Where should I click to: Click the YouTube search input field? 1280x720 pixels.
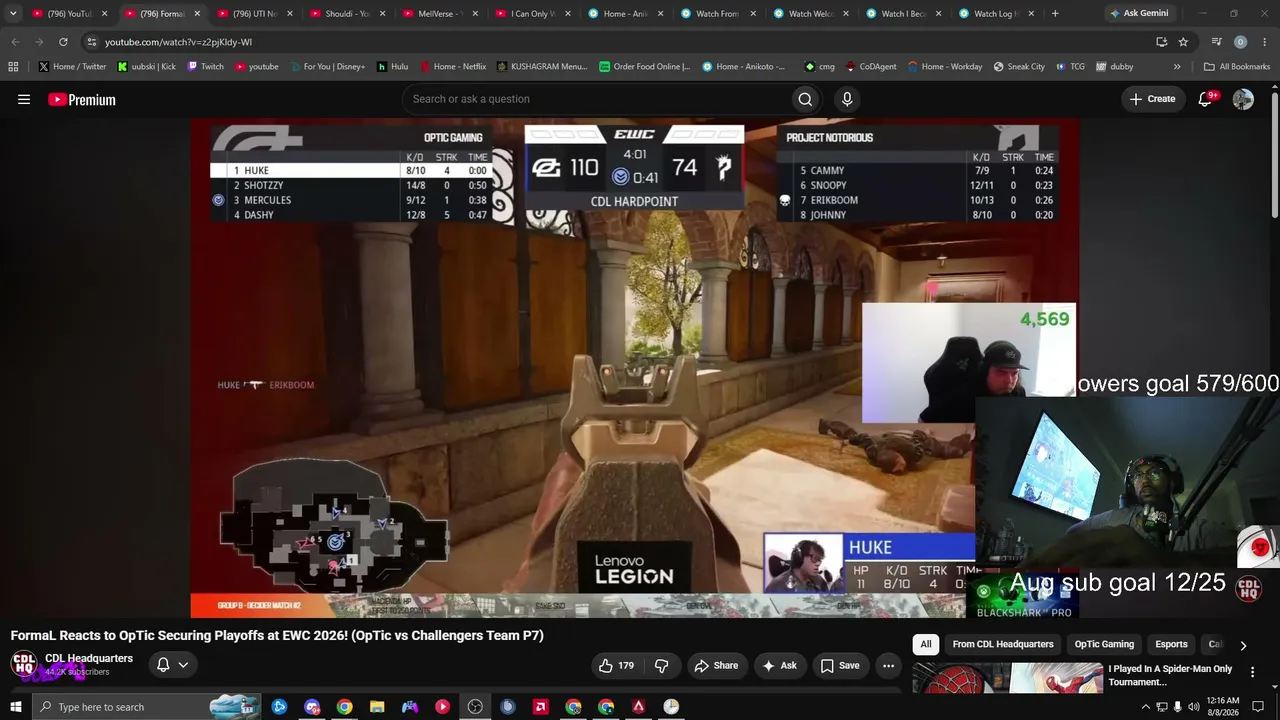coord(595,99)
